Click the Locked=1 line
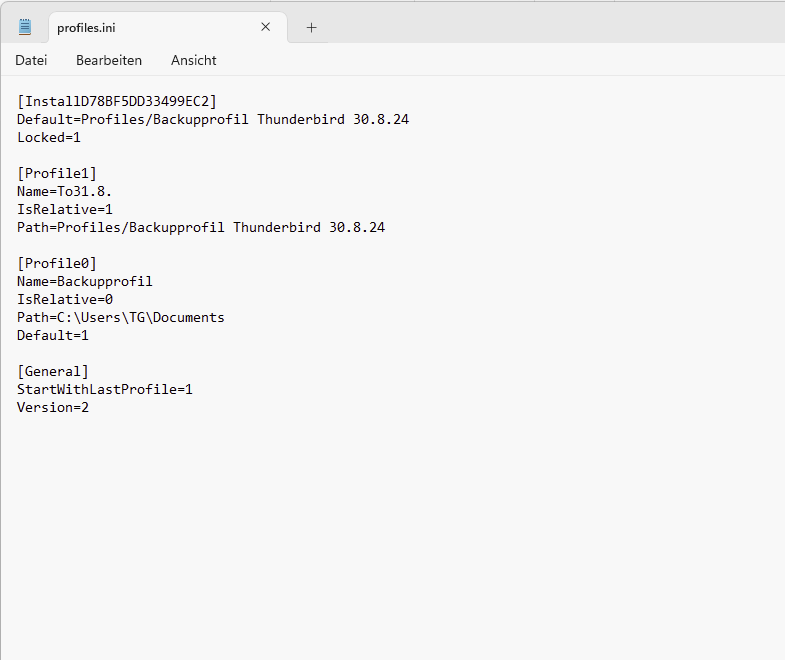785x660 pixels. tap(49, 137)
